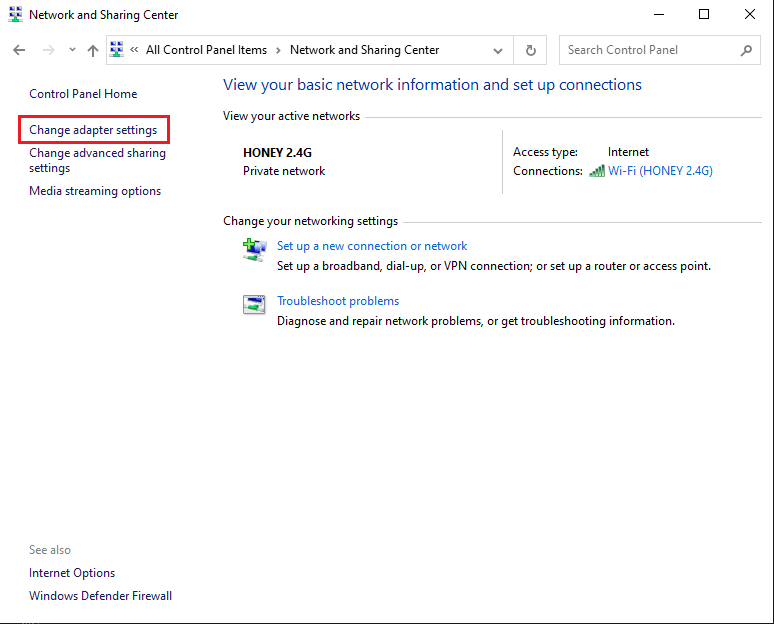Click the search magnifier icon
Viewport: 774px width, 624px height.
coord(746,50)
